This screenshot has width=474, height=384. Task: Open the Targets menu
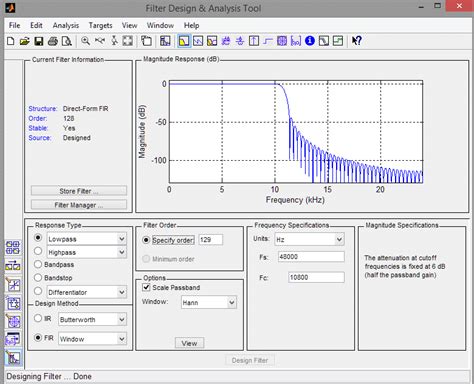[x=100, y=25]
